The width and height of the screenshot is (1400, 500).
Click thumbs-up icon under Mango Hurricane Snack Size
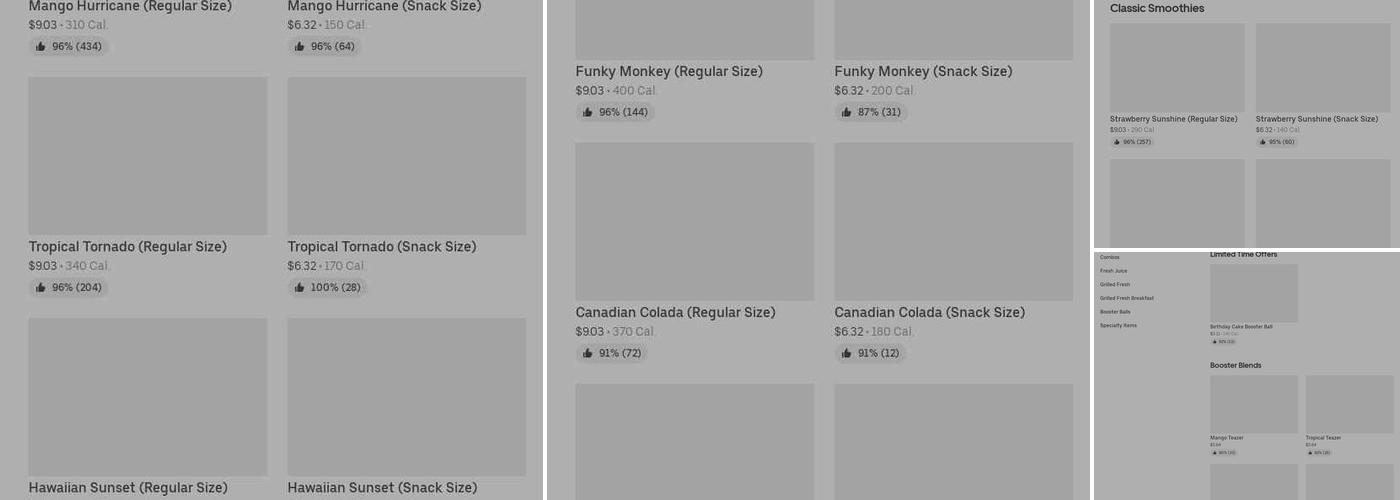(299, 47)
